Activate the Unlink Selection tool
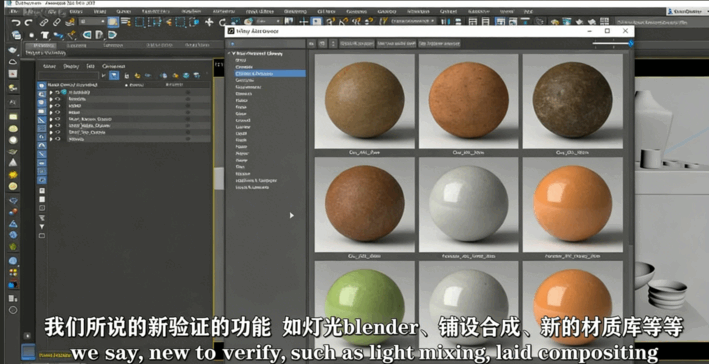The width and height of the screenshot is (709, 364). click(x=56, y=22)
